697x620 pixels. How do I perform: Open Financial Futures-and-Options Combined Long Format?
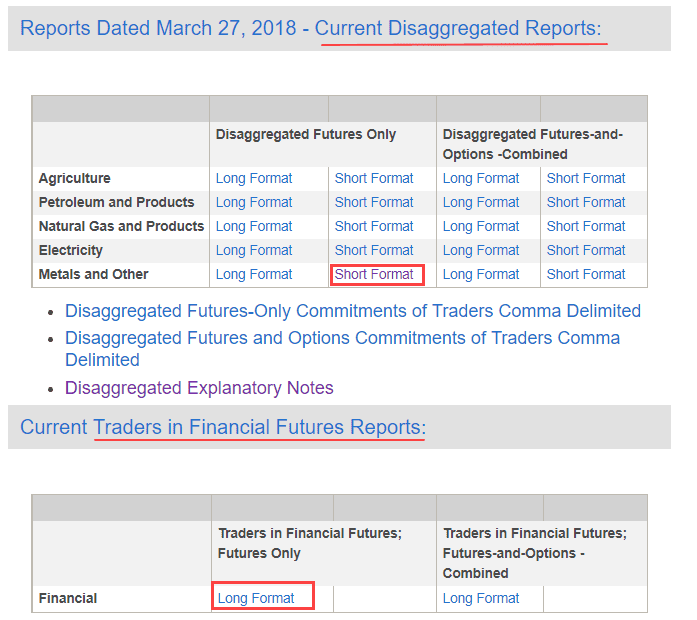481,598
